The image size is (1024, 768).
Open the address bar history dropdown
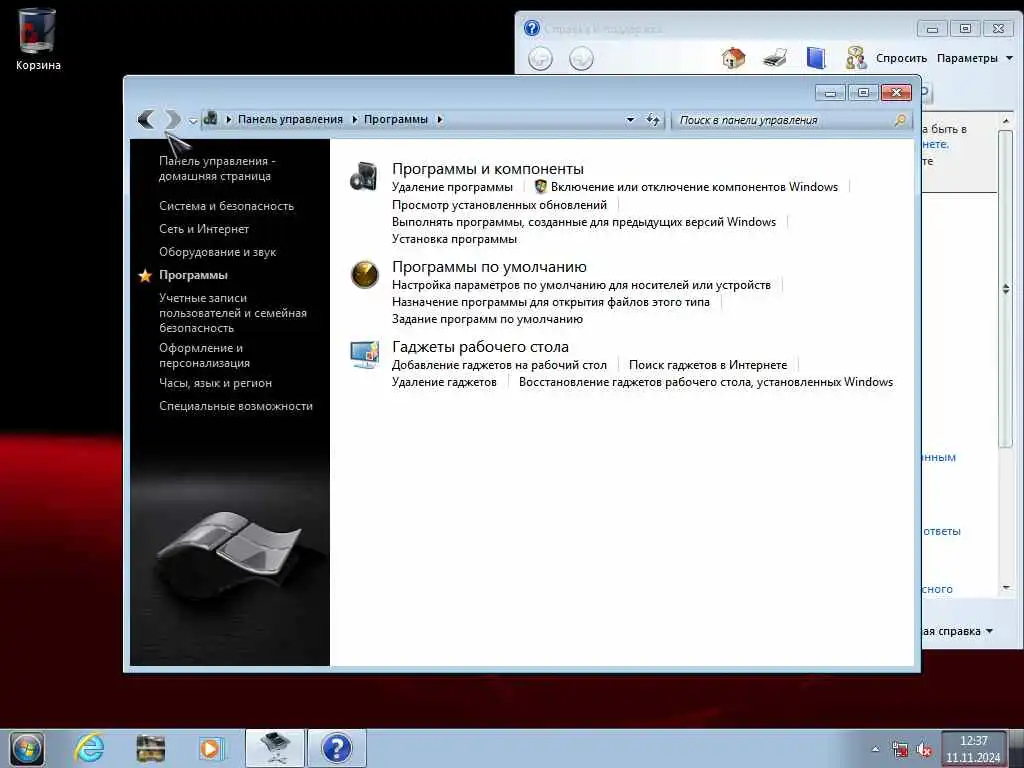click(x=630, y=120)
